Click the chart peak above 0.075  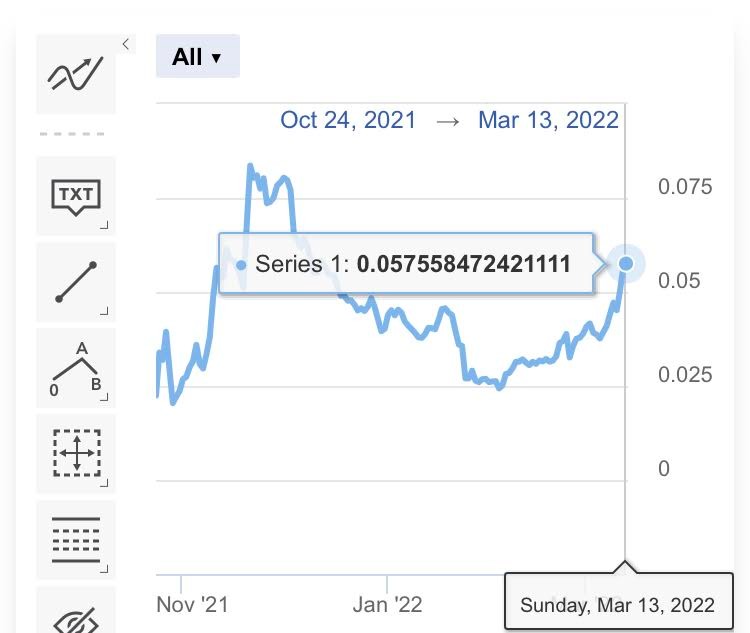coord(250,166)
